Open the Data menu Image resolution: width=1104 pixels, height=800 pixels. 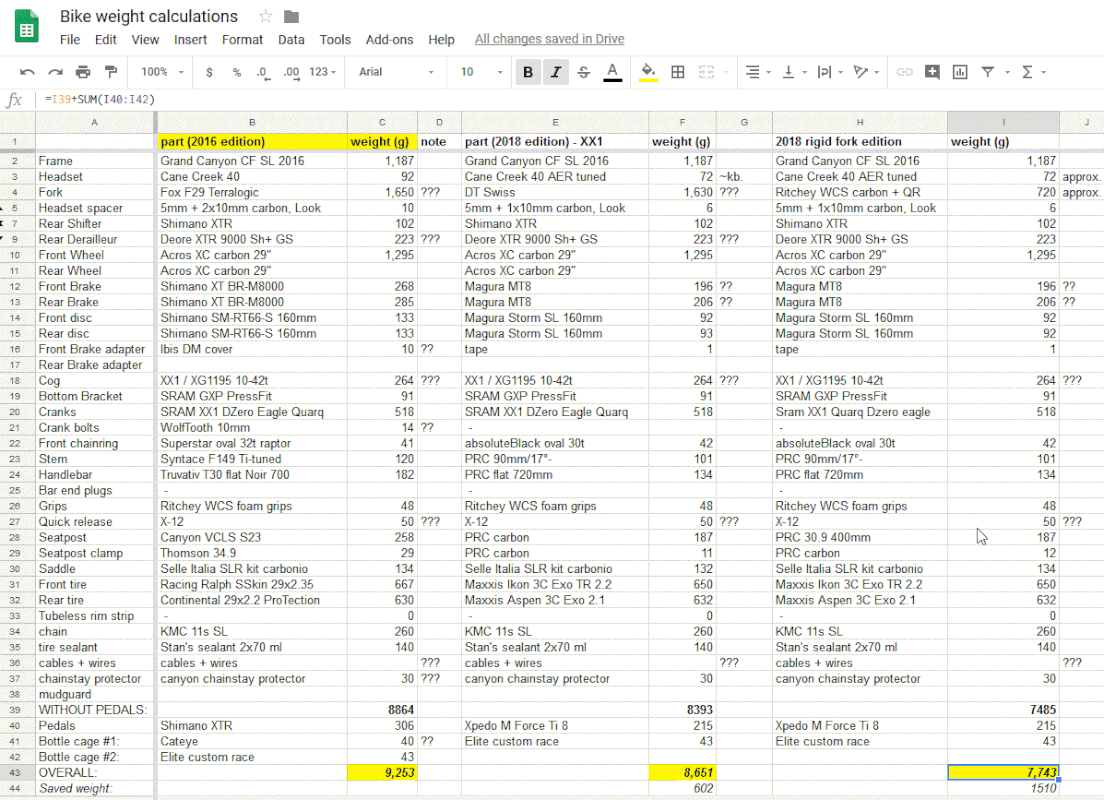click(291, 39)
